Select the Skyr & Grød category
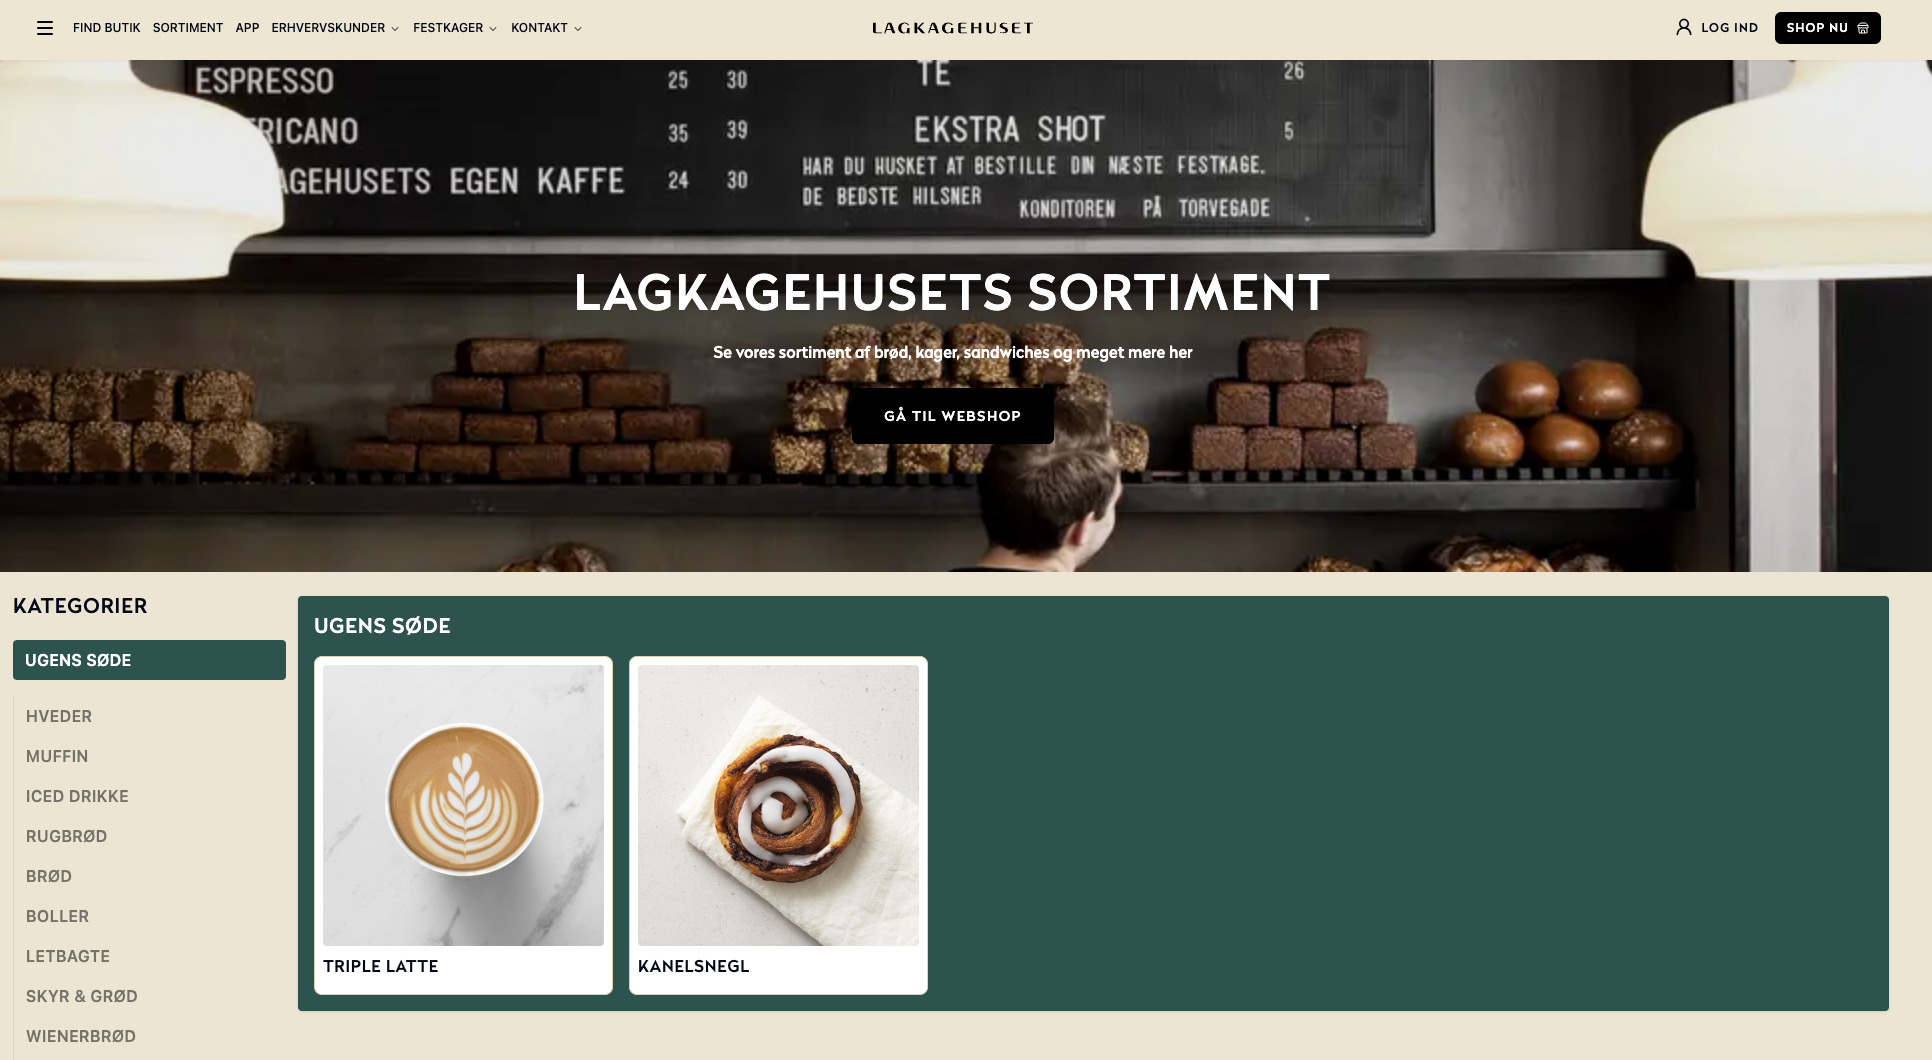This screenshot has width=1932, height=1060. click(x=82, y=996)
